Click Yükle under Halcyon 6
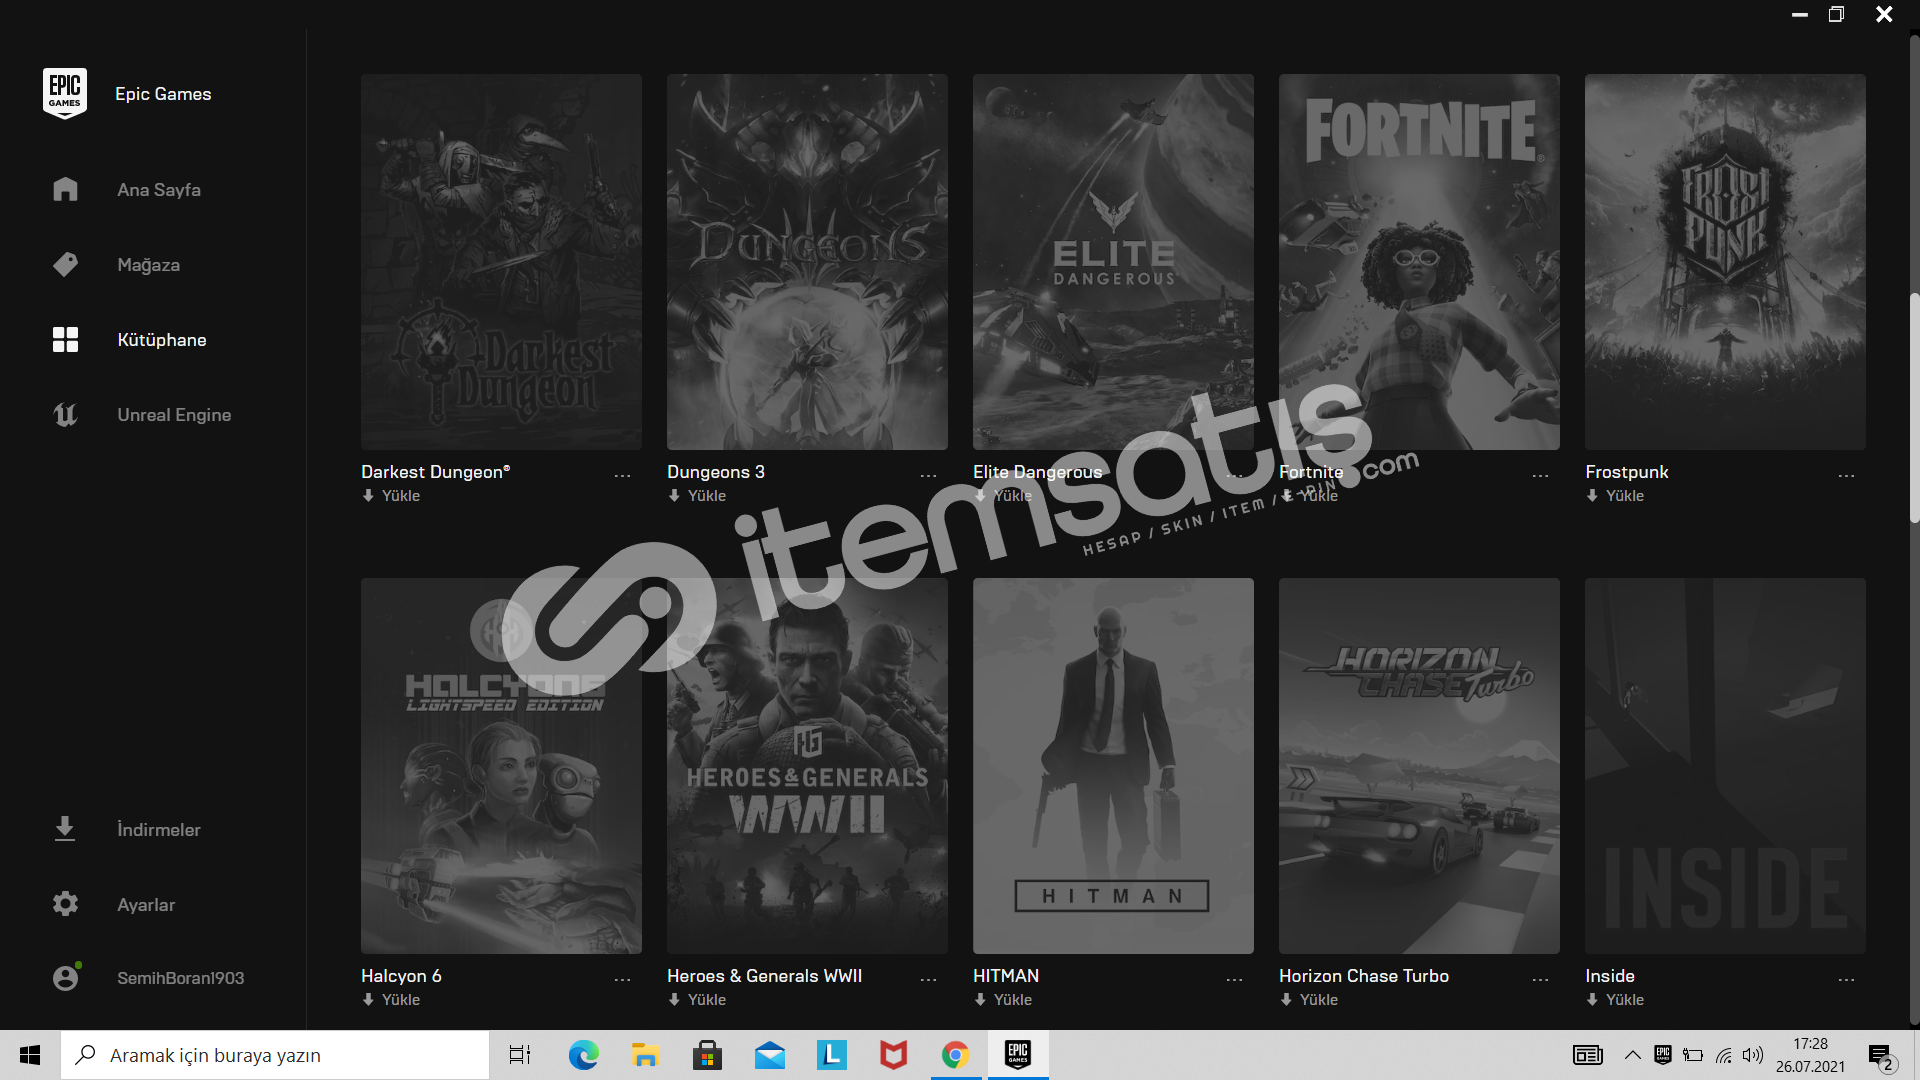Screen dimensions: 1920x1080 391,999
